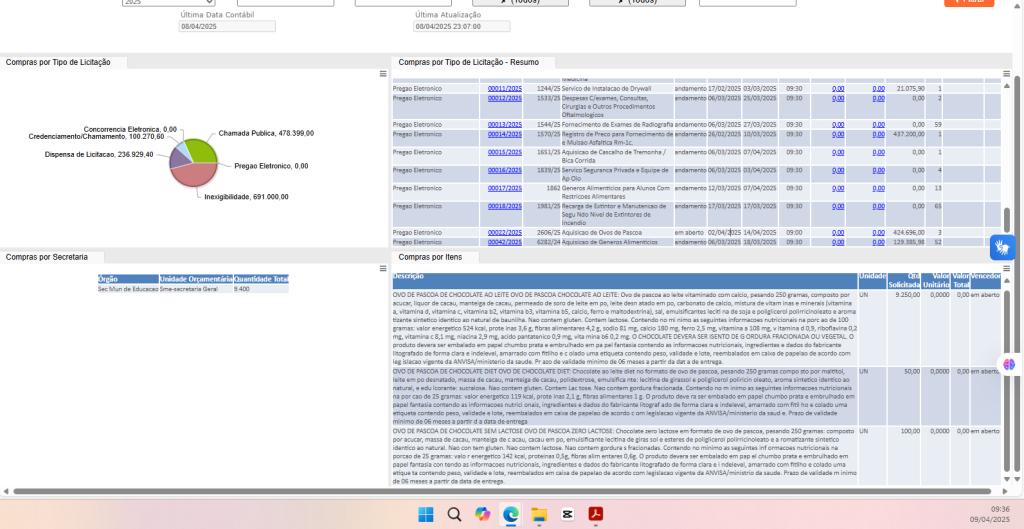
Task: Open licitação link 00015/2025
Action: (505, 152)
